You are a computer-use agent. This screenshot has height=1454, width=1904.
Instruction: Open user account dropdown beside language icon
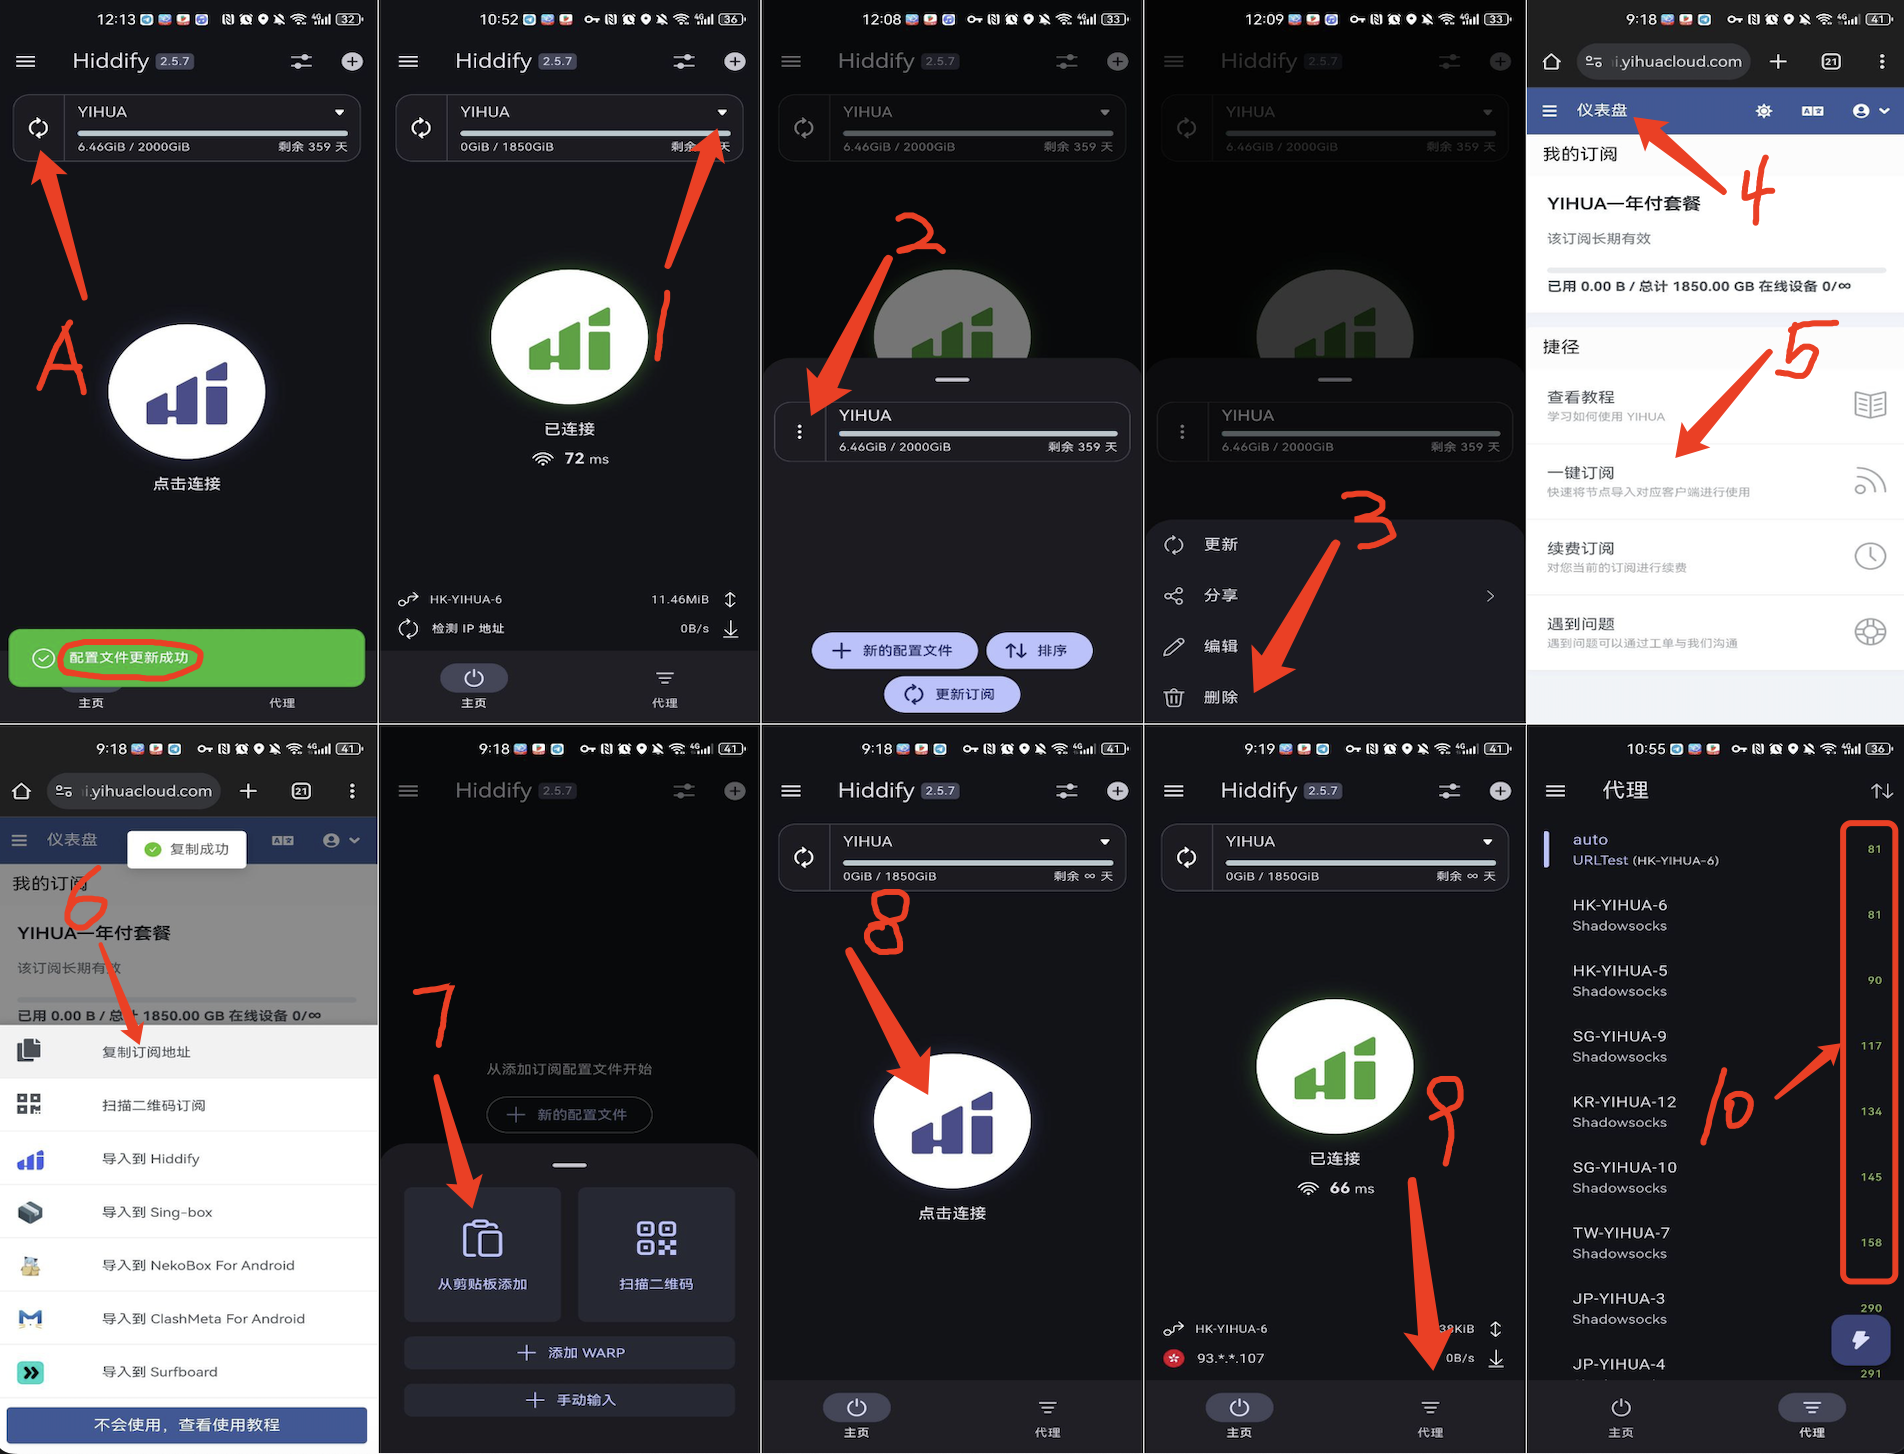[1870, 111]
